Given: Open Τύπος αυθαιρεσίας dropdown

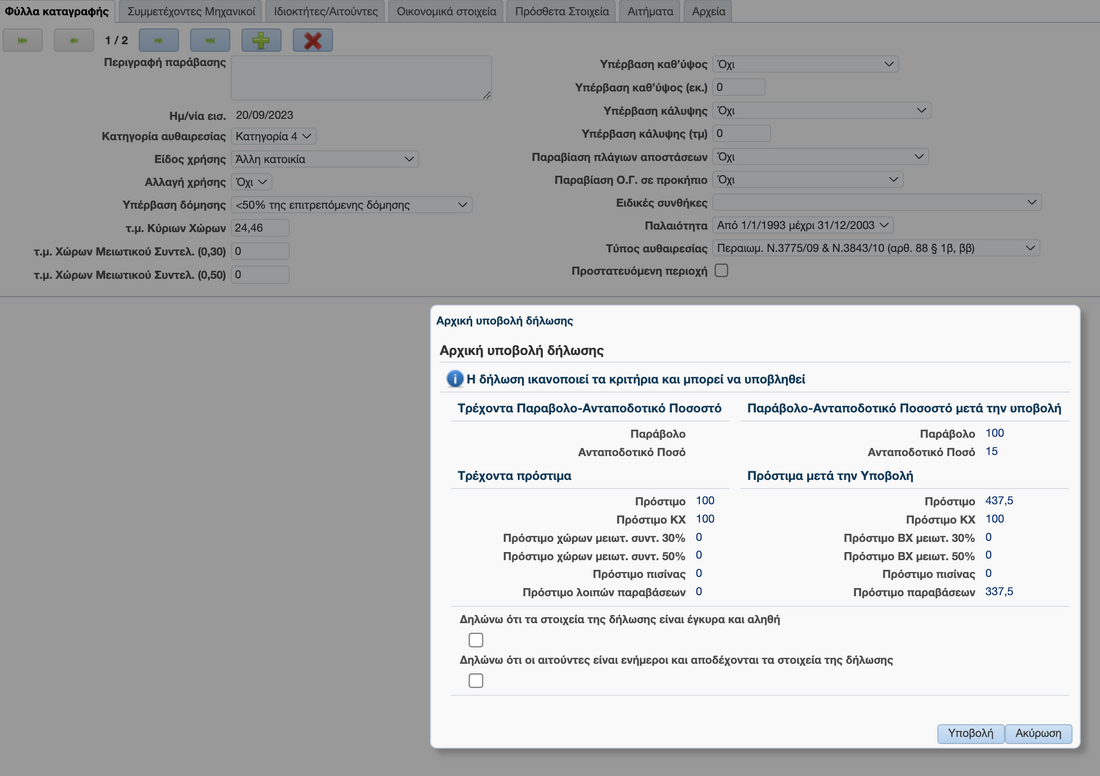Looking at the screenshot, I should pos(876,248).
